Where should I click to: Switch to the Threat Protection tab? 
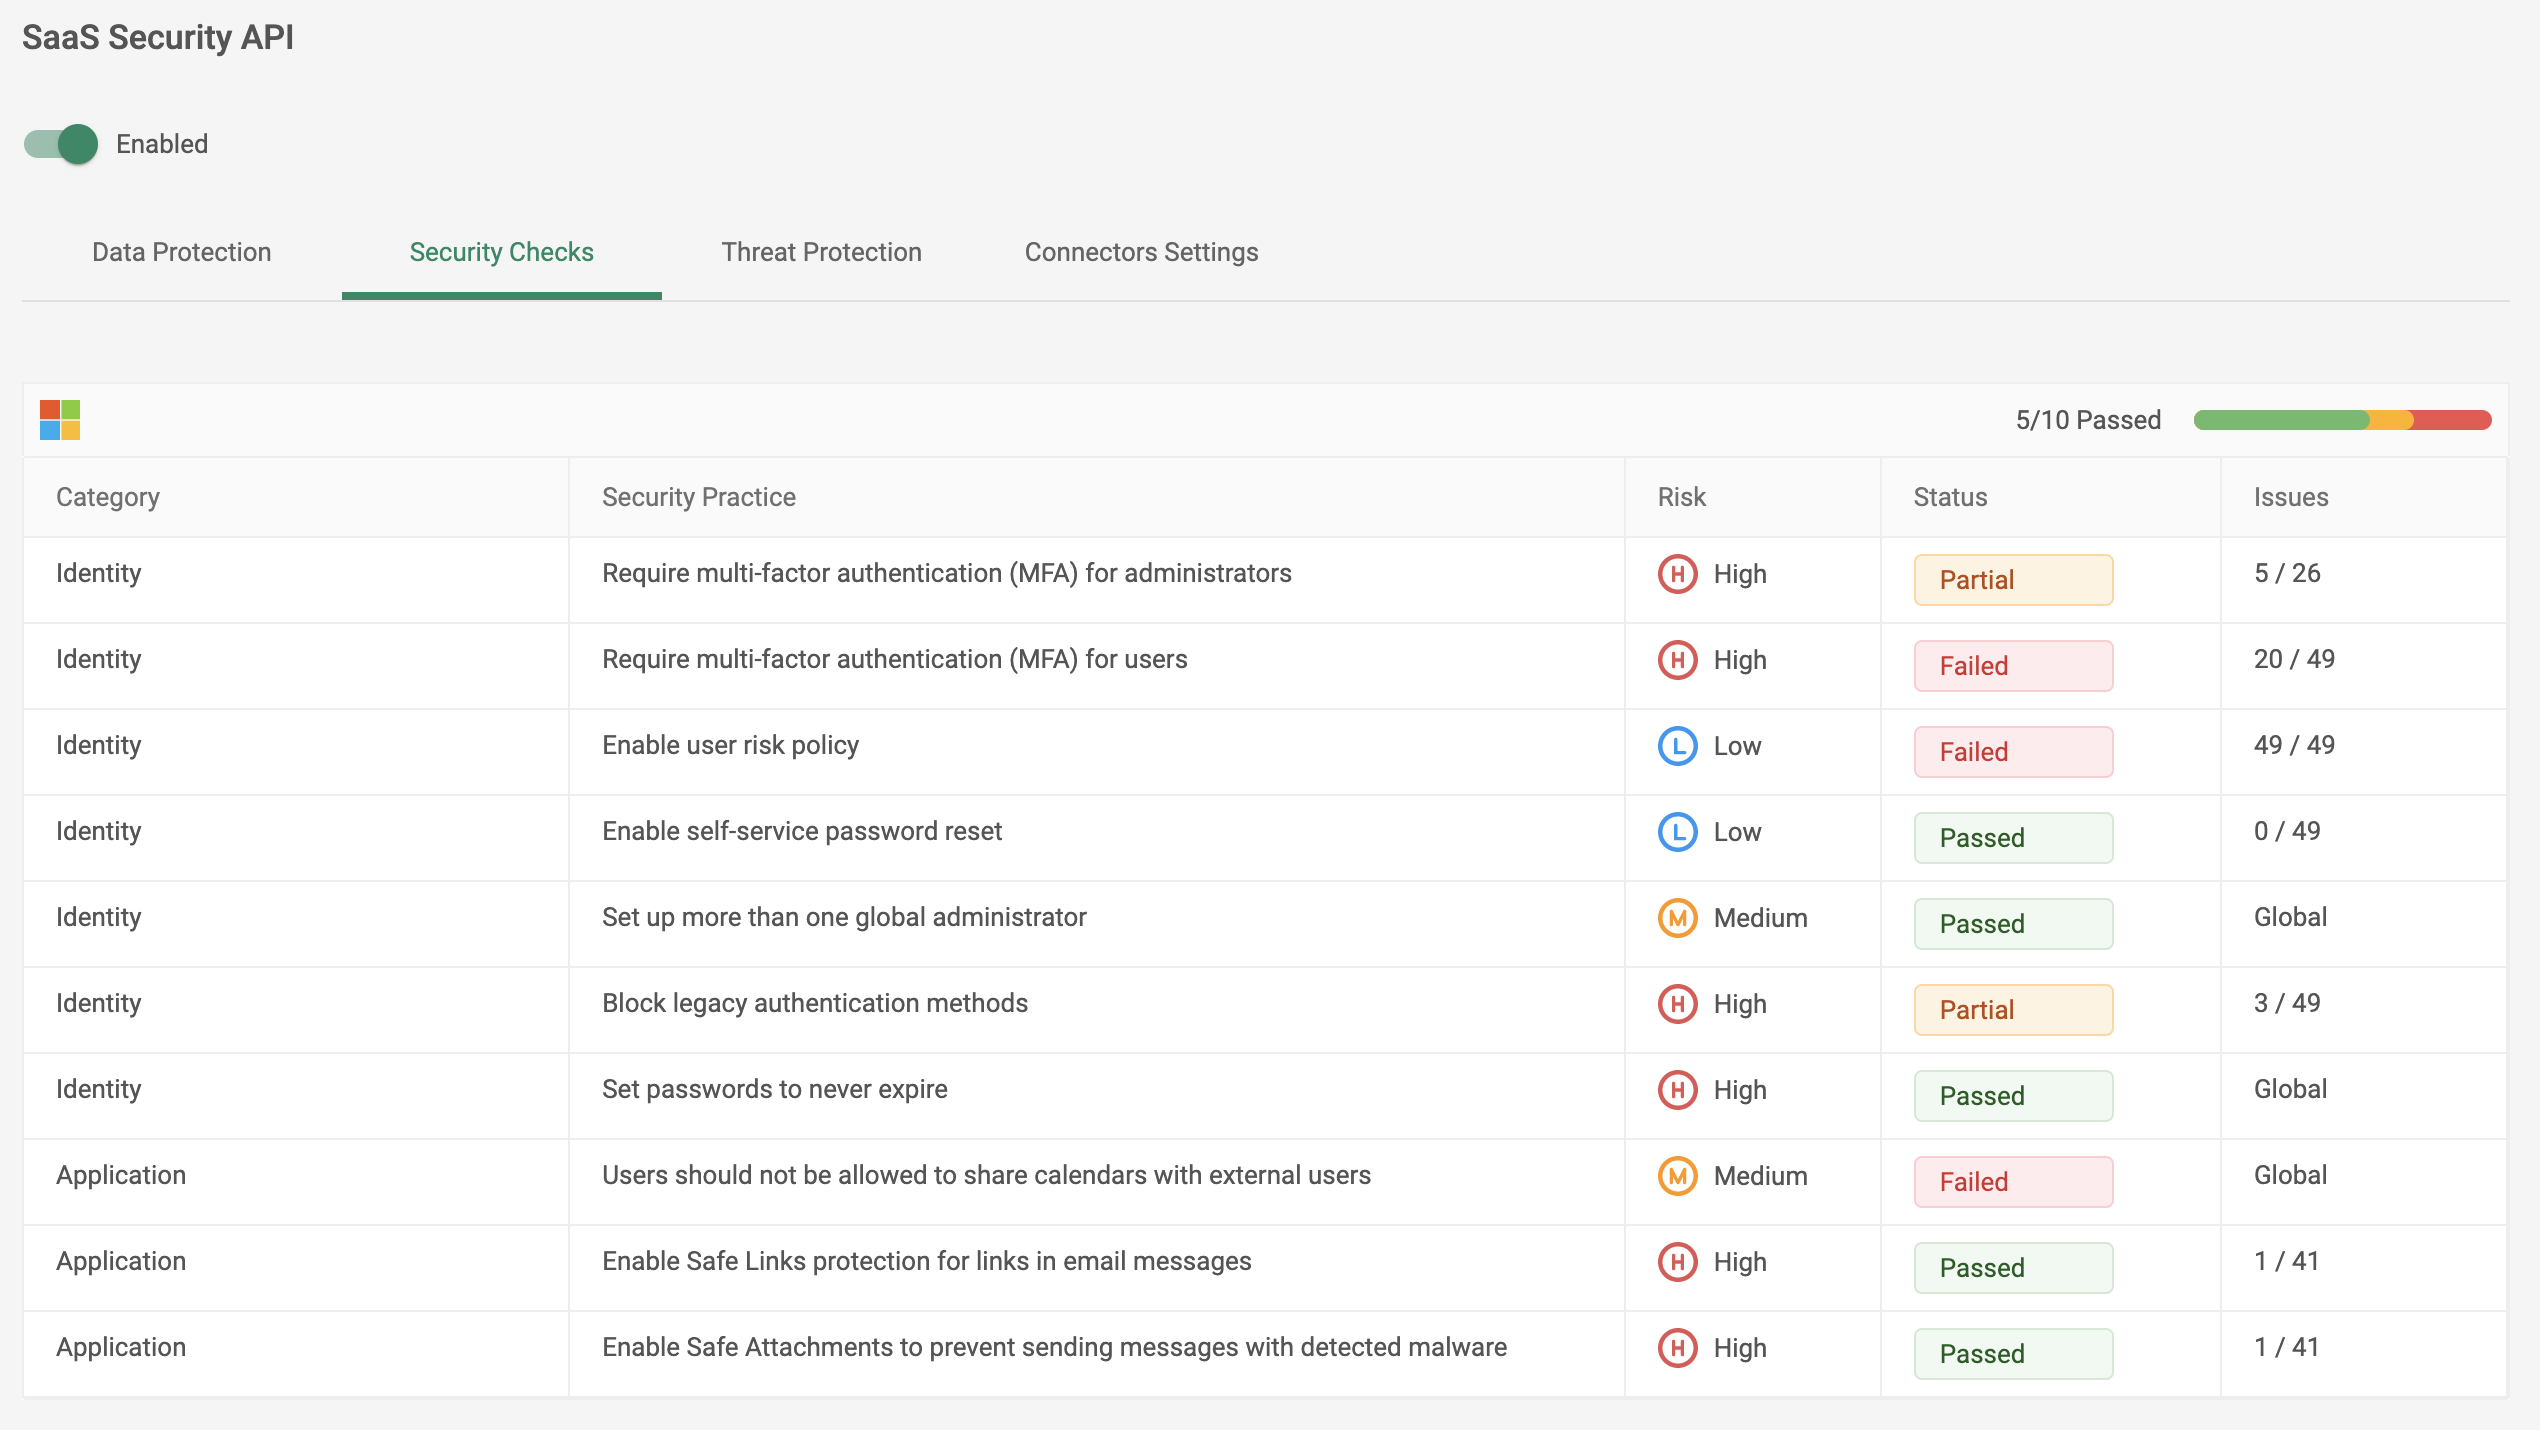point(821,252)
